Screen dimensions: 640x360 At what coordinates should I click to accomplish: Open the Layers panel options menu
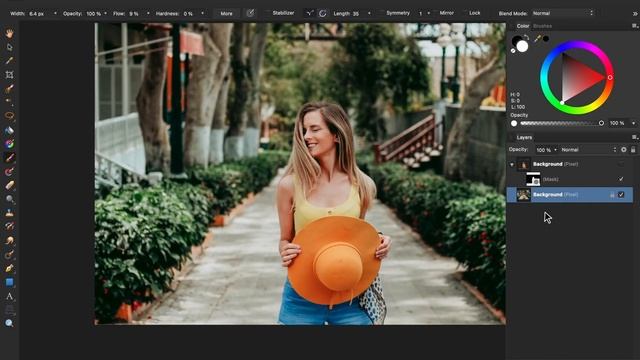635,138
